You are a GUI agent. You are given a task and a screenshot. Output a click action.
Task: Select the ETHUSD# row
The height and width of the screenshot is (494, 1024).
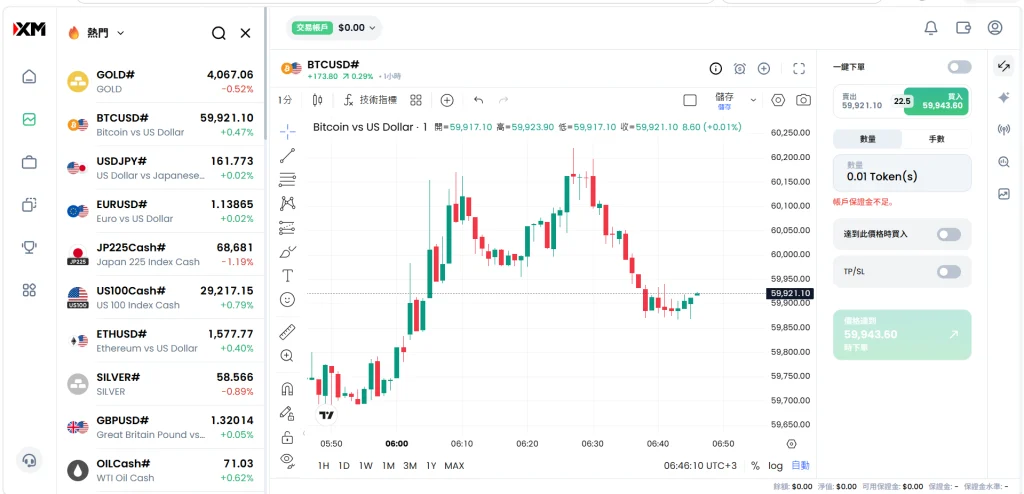tap(161, 340)
